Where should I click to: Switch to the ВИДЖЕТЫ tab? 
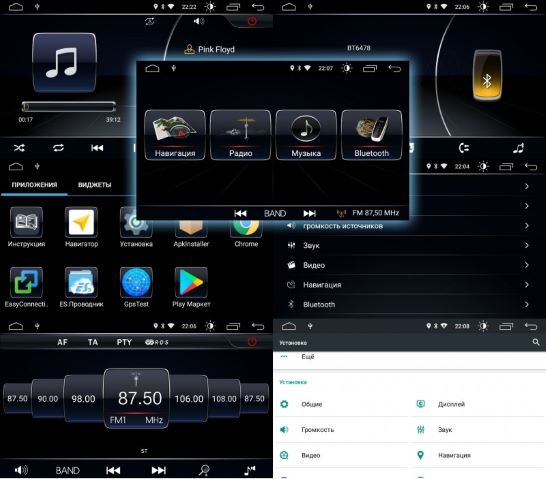[x=95, y=185]
